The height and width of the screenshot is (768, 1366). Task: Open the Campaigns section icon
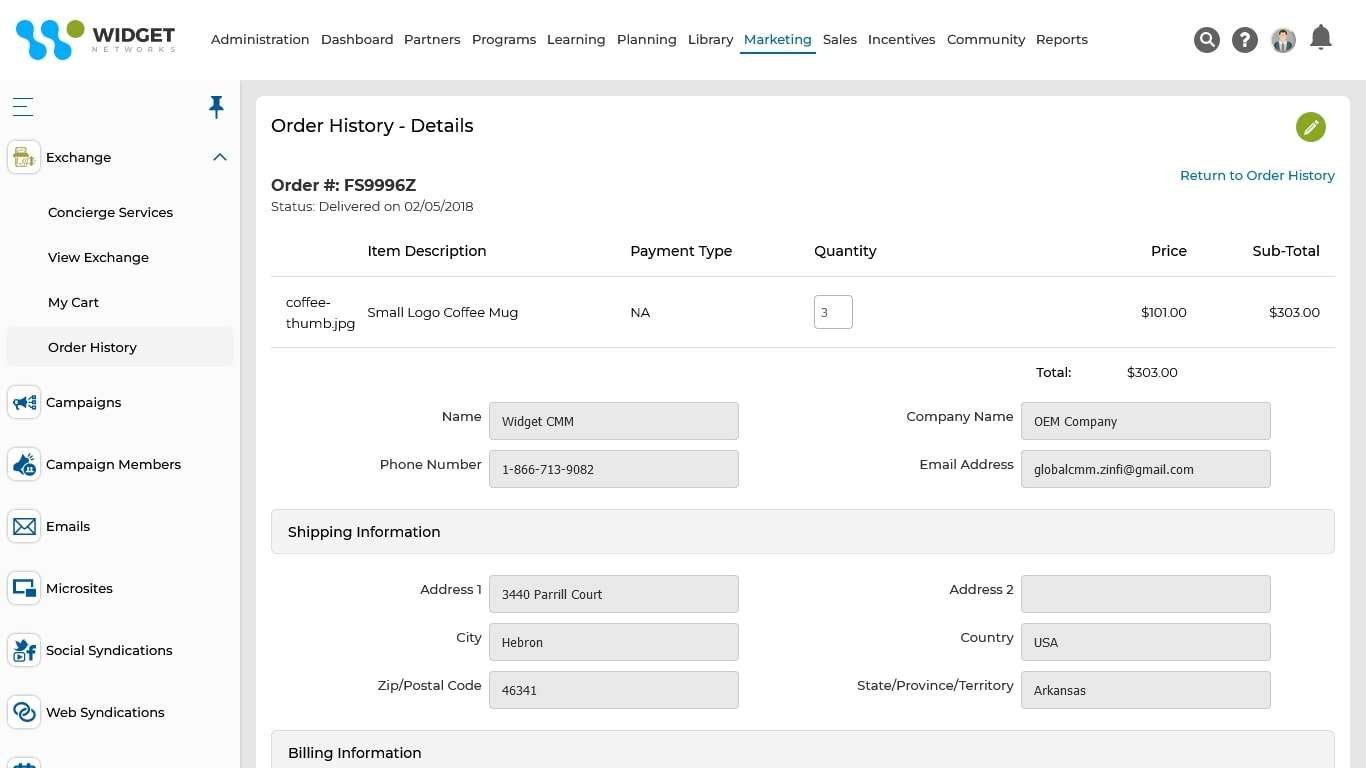click(x=23, y=402)
